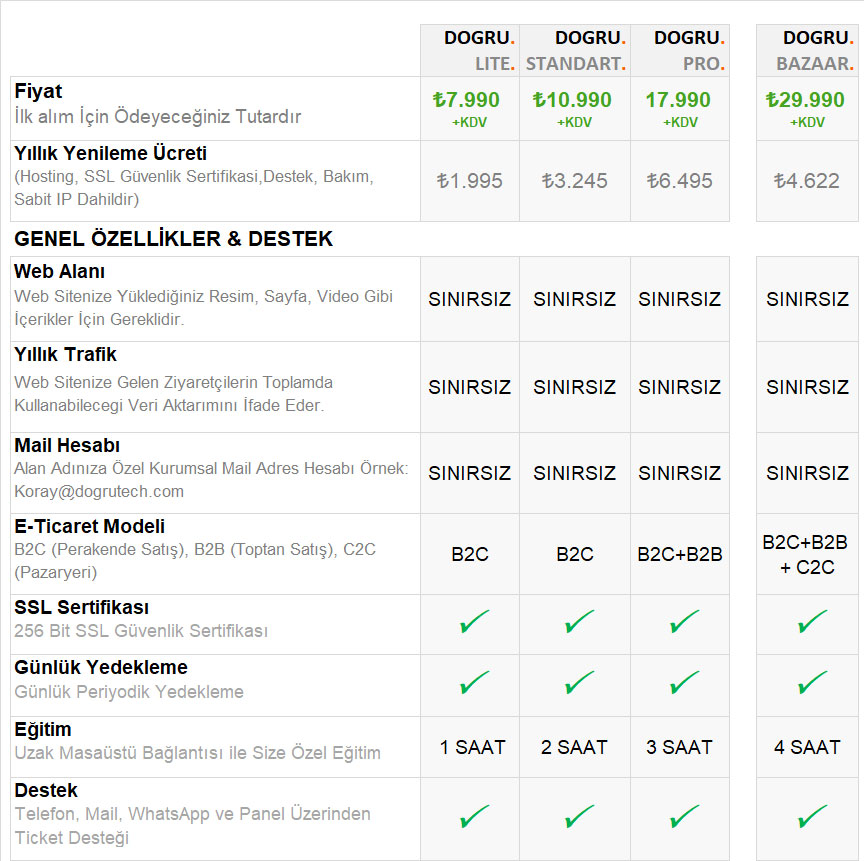Click SSL Sertifikası checkmark under DOGRU LITE
This screenshot has width=864, height=861.
pos(474,623)
